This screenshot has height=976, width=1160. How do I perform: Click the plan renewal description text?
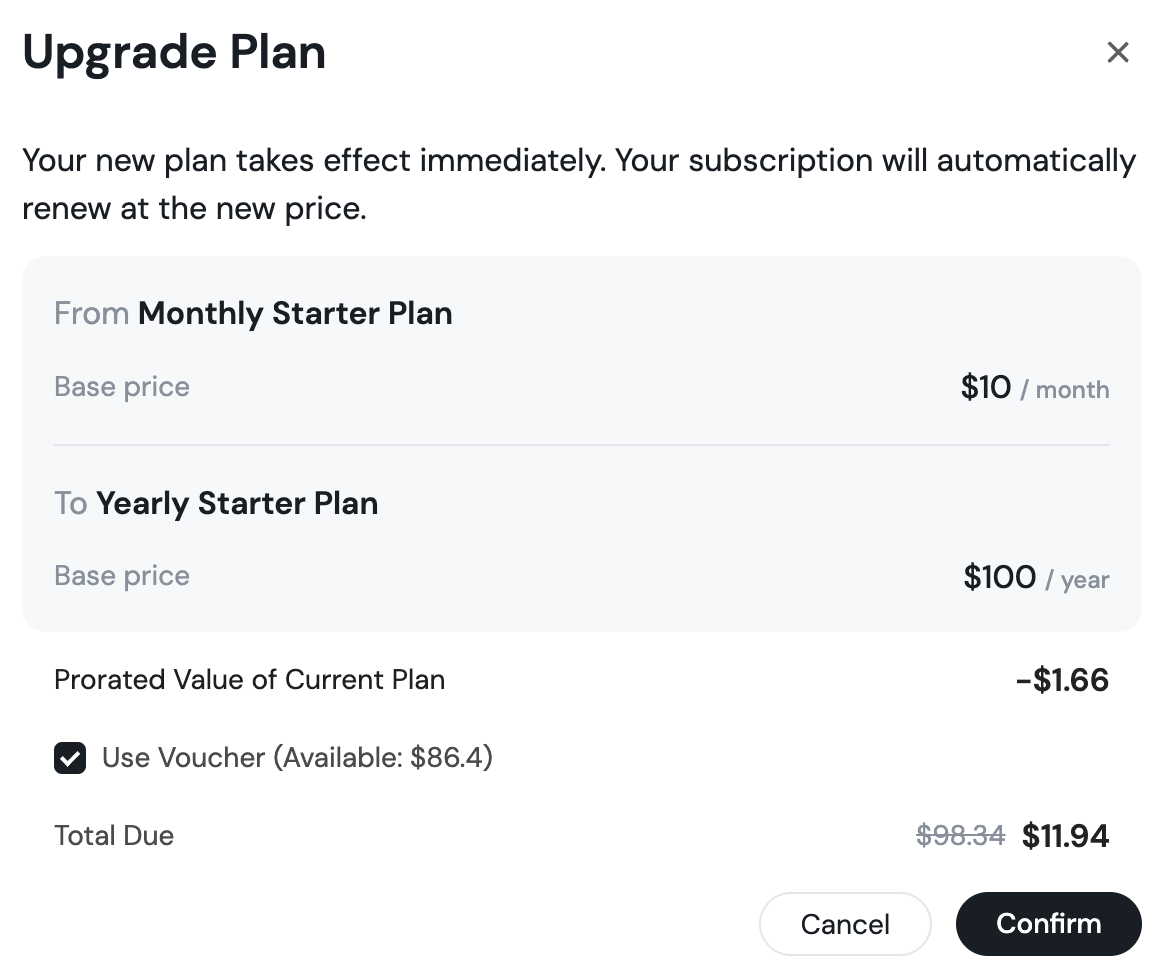[578, 185]
